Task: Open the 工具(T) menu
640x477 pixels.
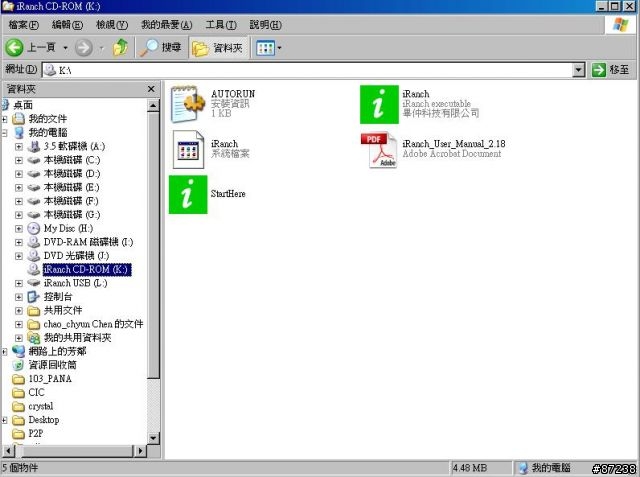Action: pos(221,25)
